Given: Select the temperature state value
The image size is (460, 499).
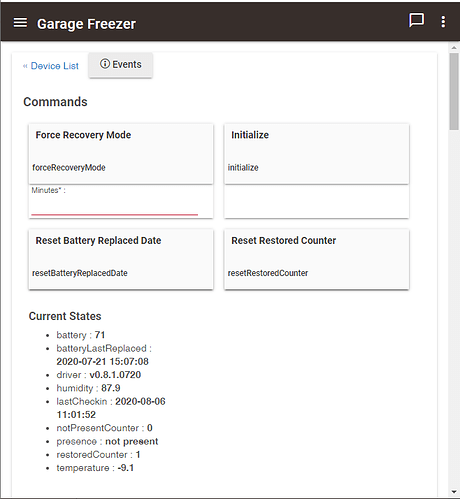Looking at the screenshot, I should click(126, 468).
